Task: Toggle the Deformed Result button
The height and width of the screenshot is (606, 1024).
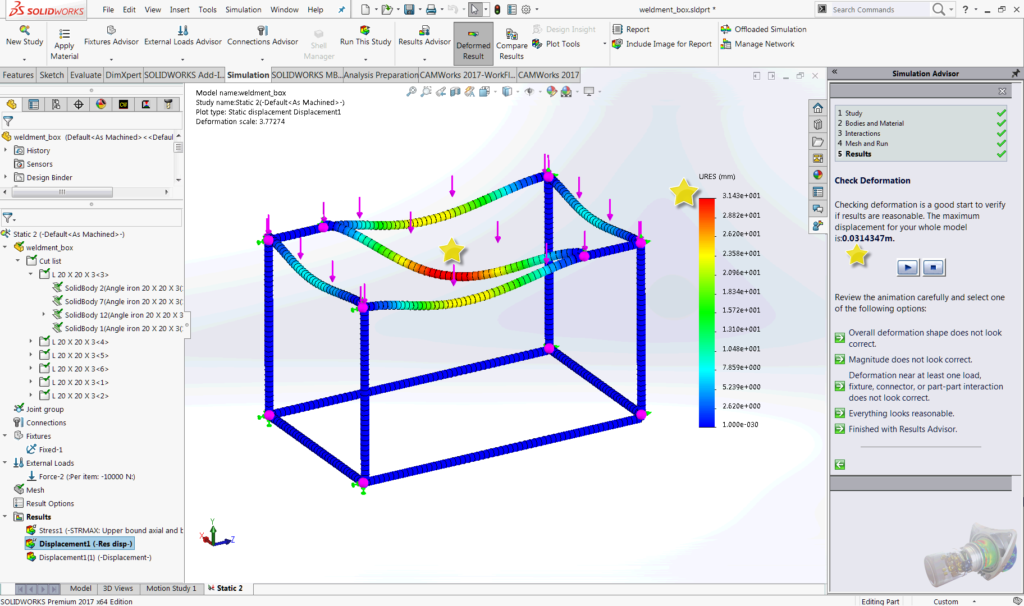Action: pyautogui.click(x=473, y=43)
